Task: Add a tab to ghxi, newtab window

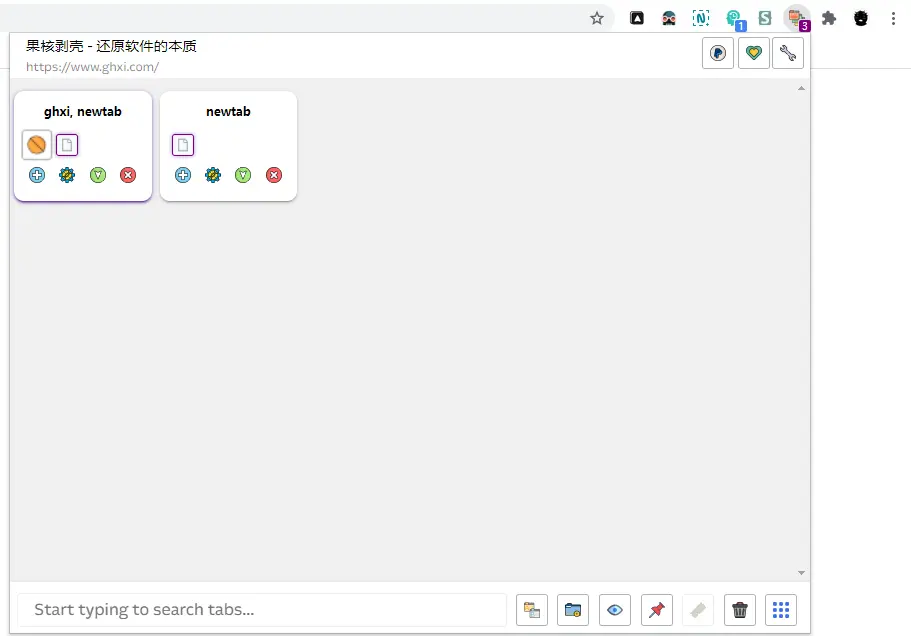Action: 37,175
